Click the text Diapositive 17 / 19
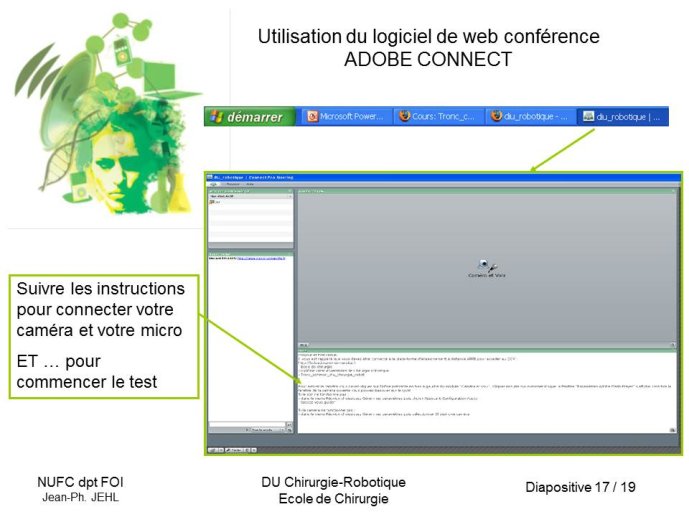689x517 pixels. (580, 487)
